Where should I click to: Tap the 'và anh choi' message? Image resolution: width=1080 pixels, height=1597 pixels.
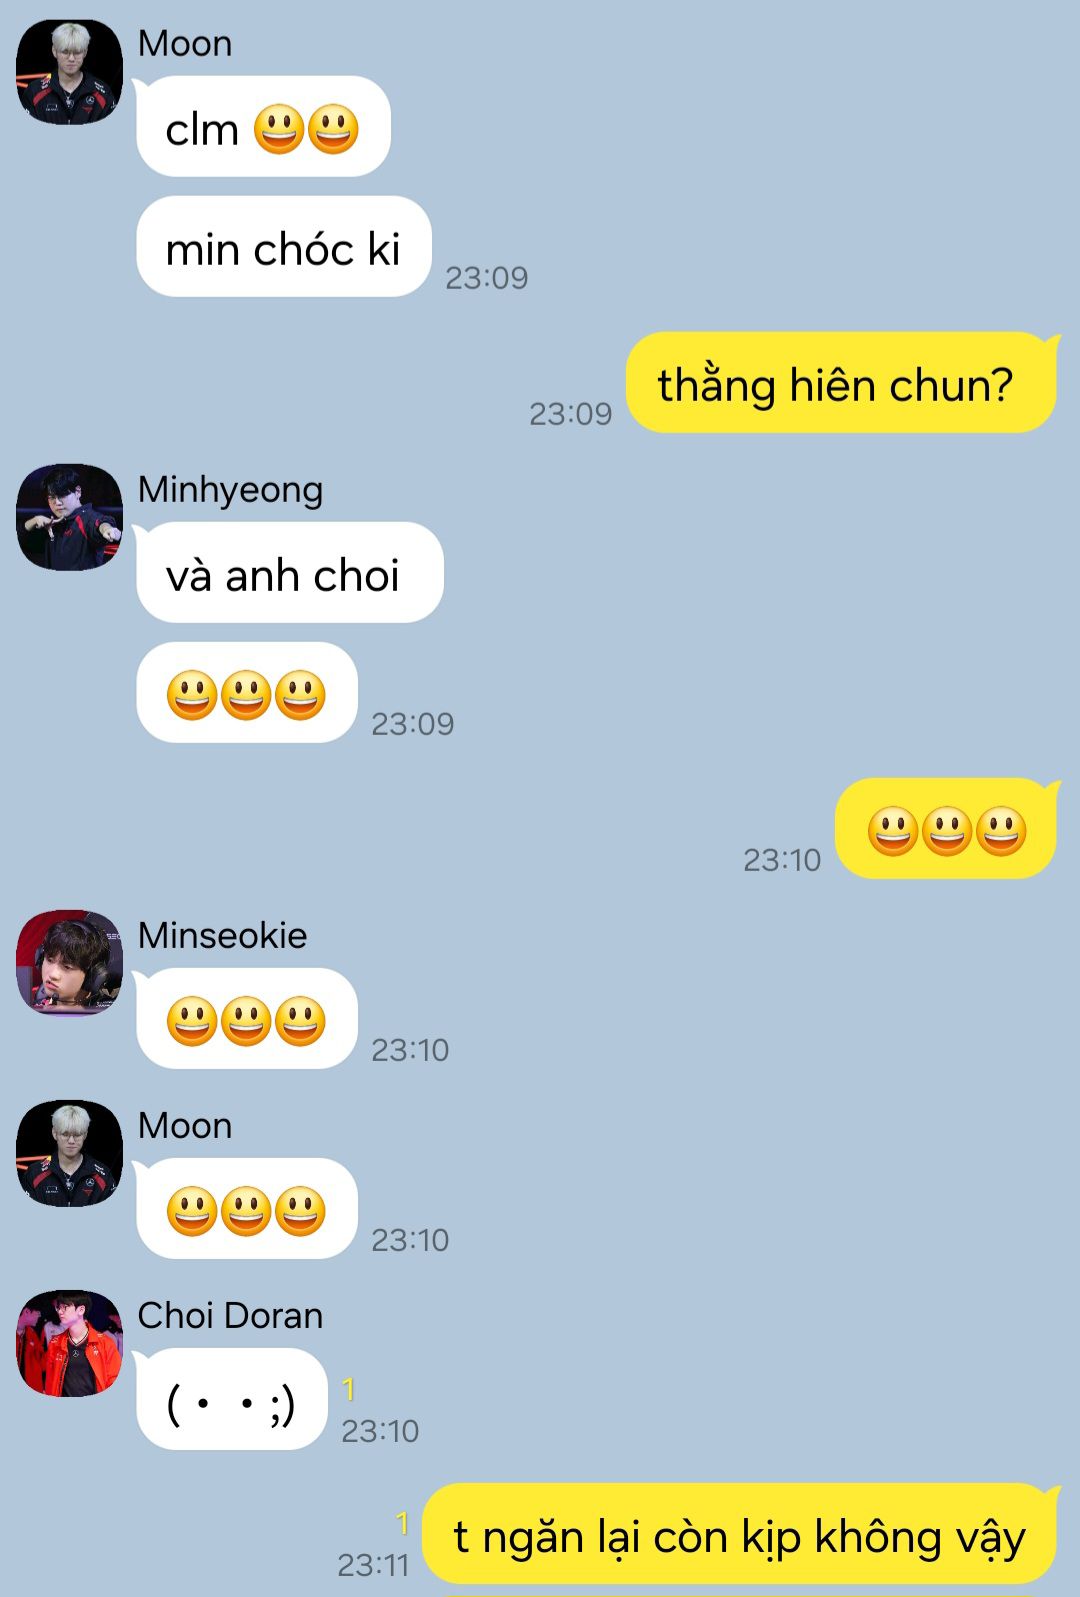tap(290, 573)
